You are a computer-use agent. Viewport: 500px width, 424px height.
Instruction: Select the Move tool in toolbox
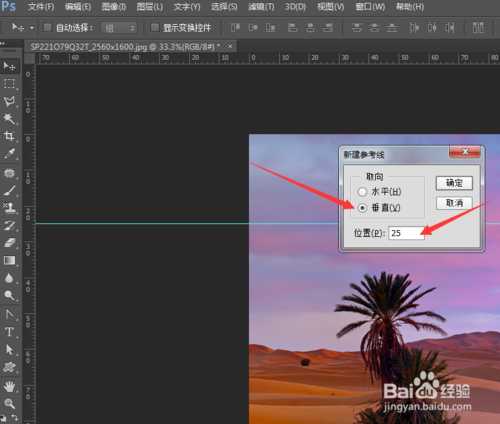[x=9, y=66]
